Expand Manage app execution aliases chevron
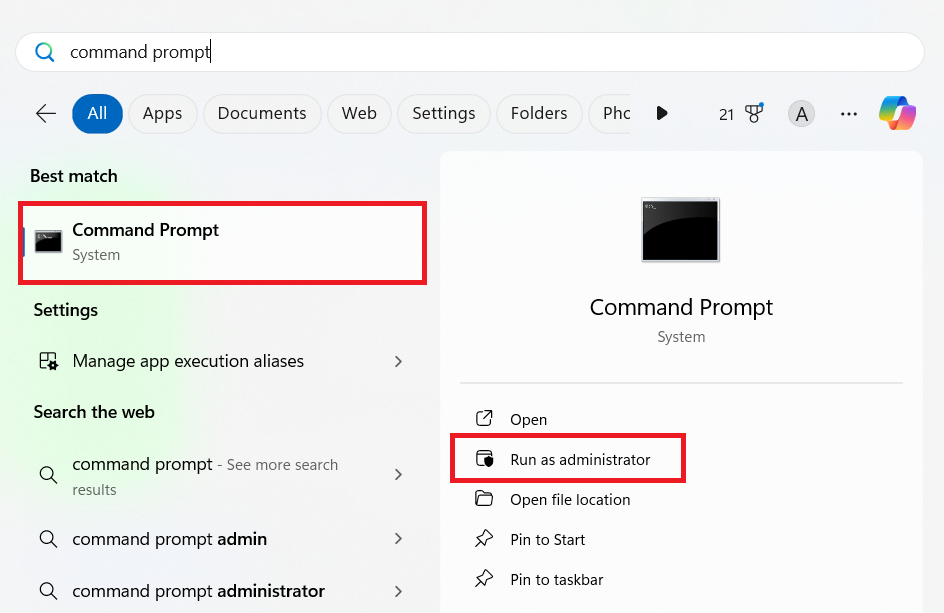 (x=398, y=361)
